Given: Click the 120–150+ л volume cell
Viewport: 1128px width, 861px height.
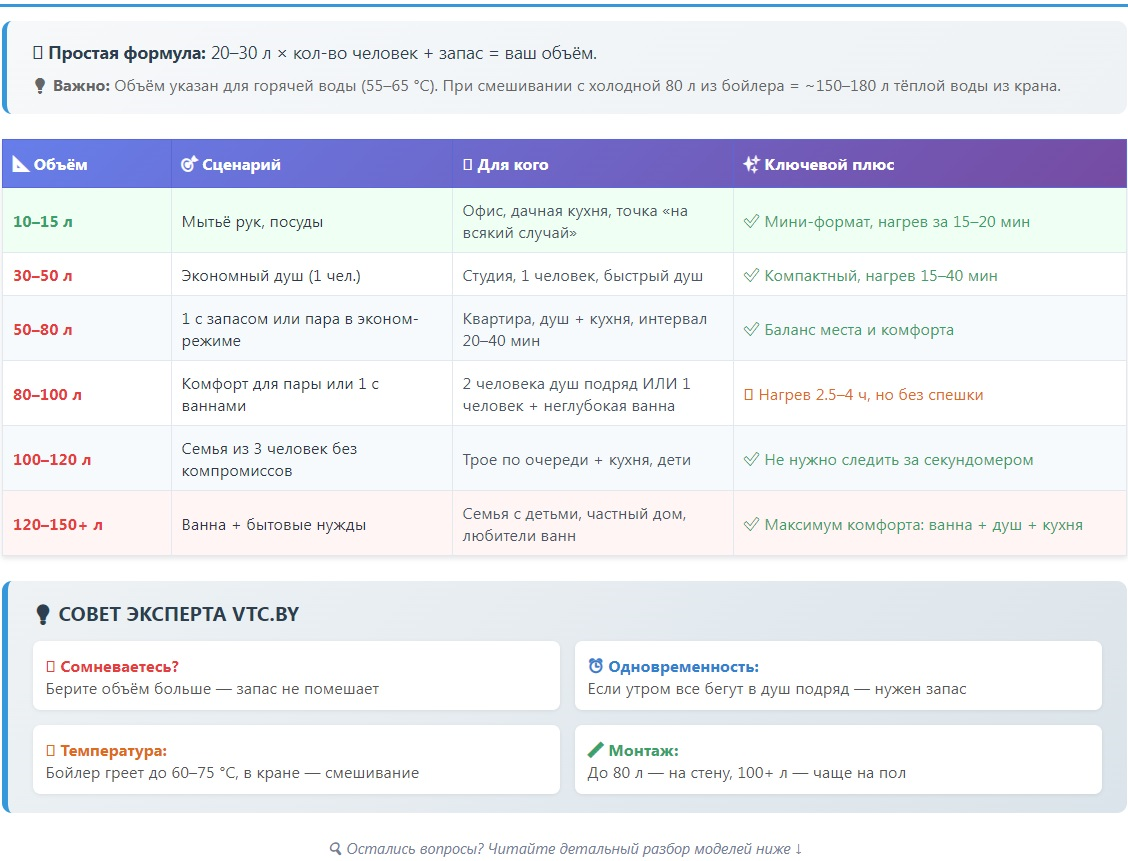Looking at the screenshot, I should click(58, 525).
